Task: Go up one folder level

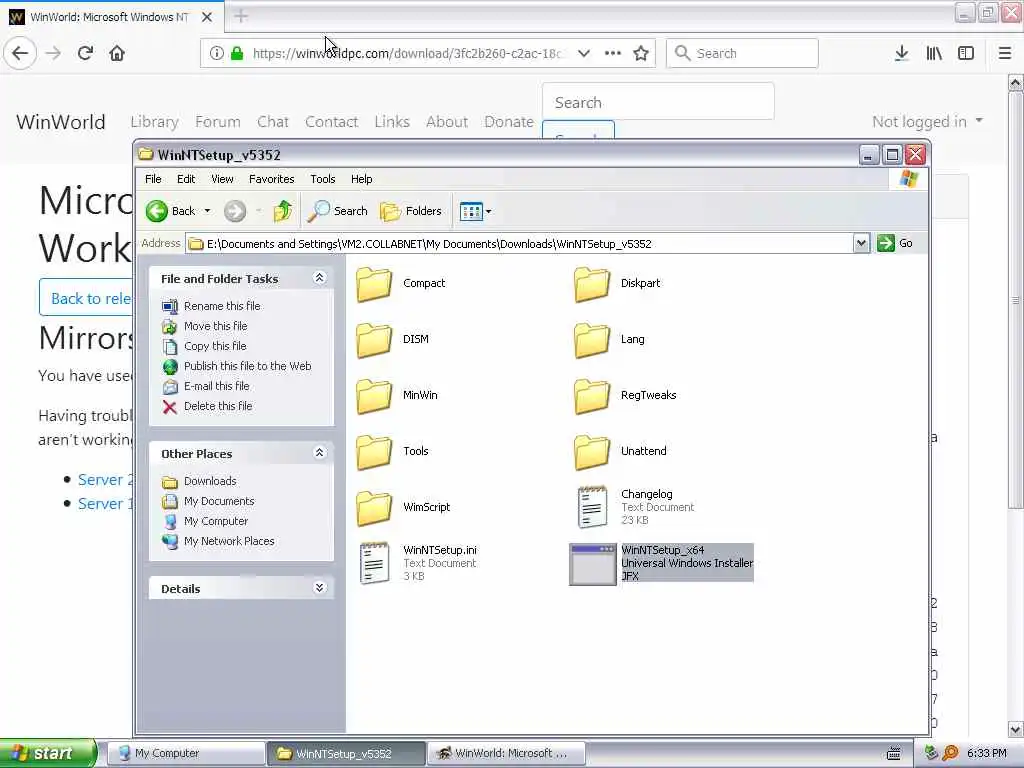Action: 283,211
